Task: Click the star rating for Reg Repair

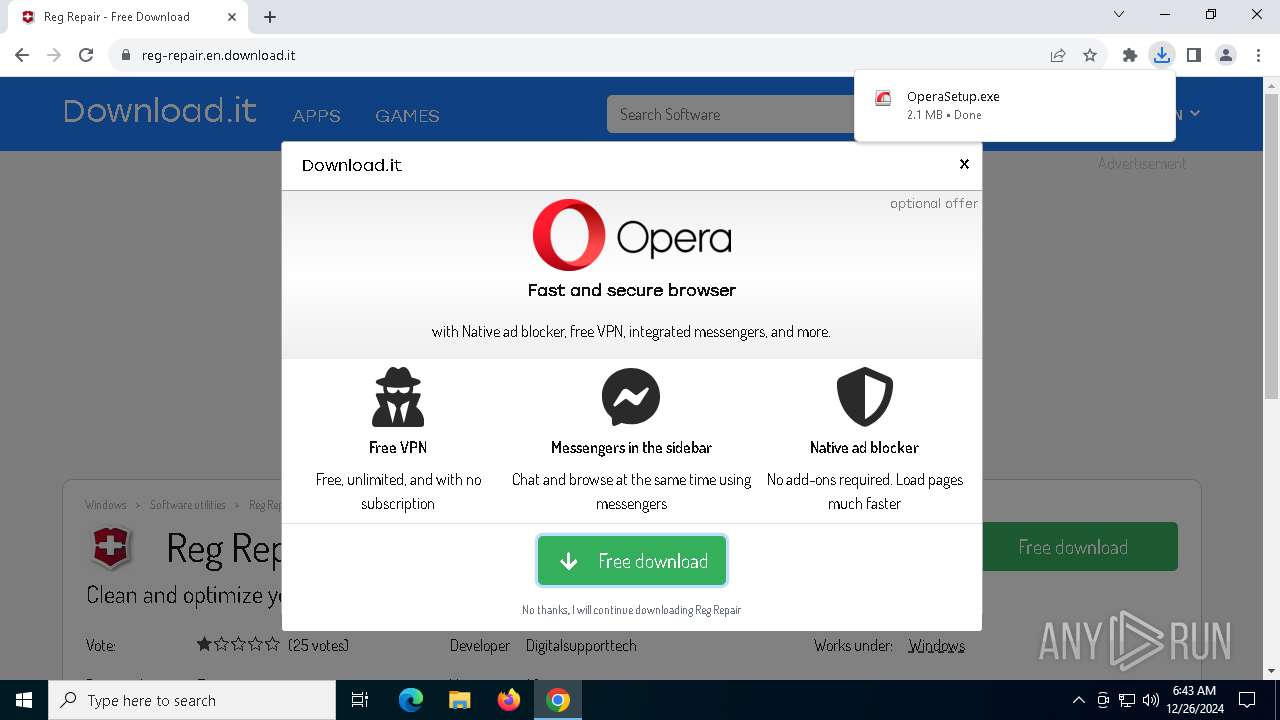Action: pyautogui.click(x=238, y=645)
